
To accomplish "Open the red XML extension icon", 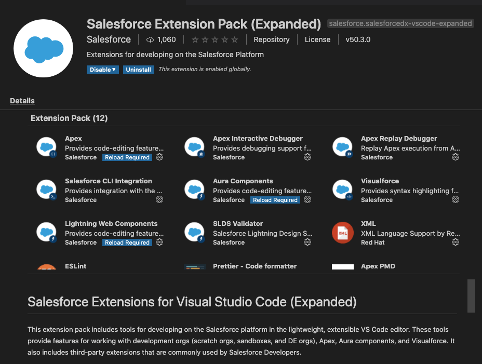I will [x=343, y=233].
